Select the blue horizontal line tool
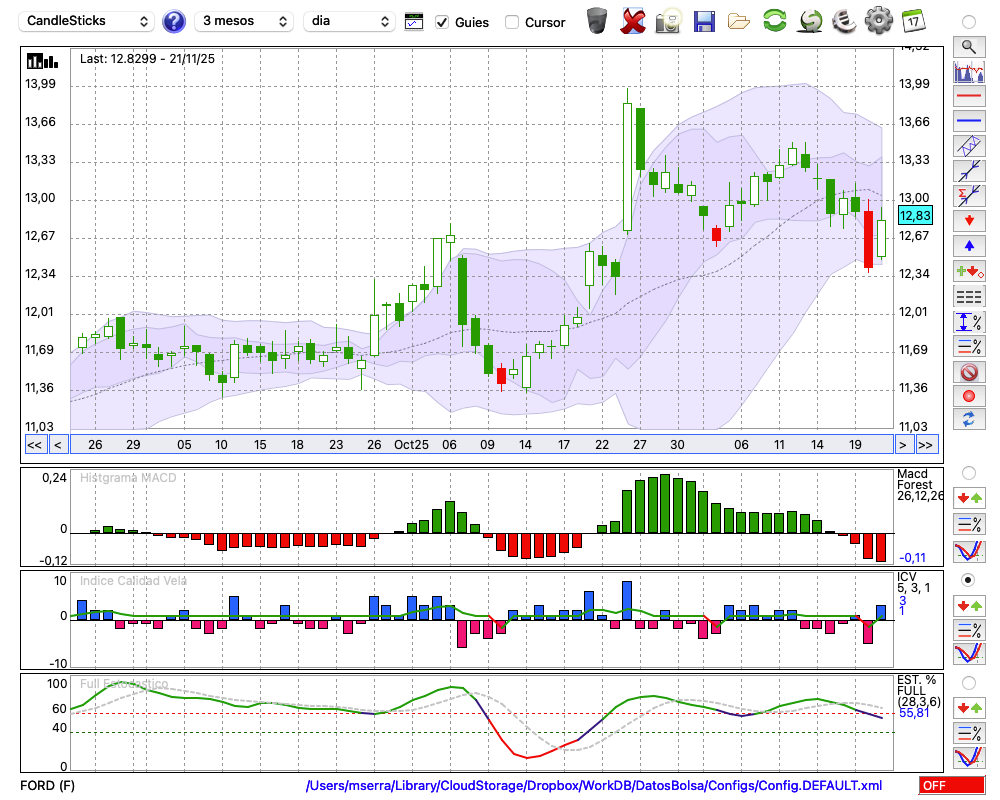 [968, 121]
